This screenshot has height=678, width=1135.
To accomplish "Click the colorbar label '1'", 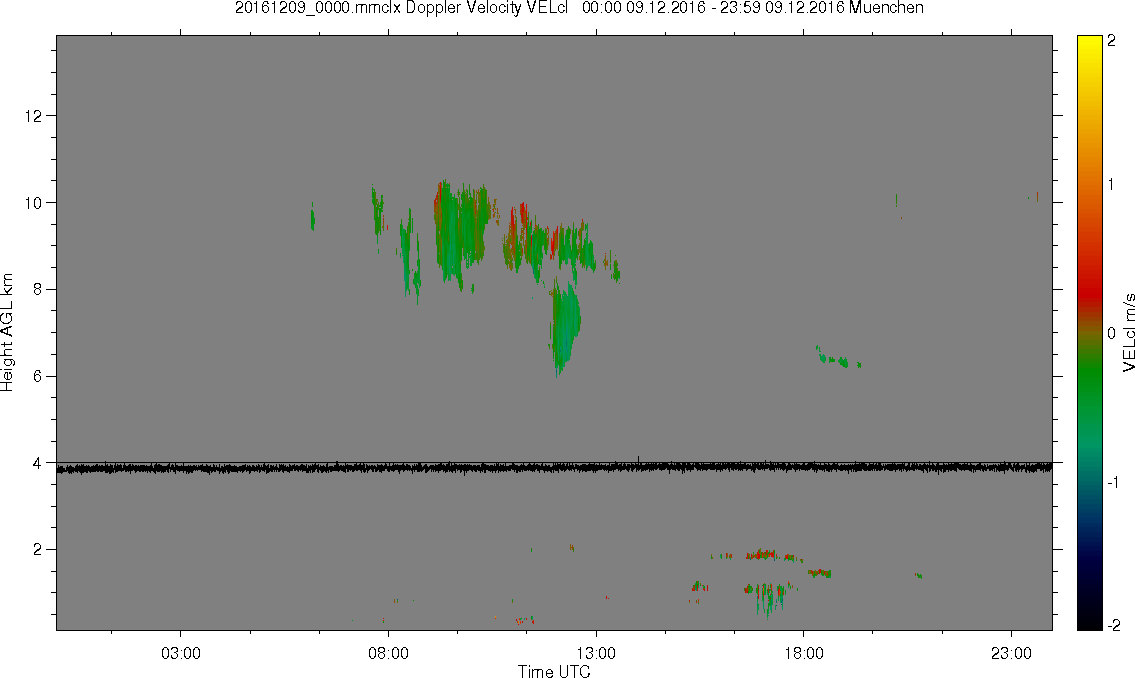I will point(1111,185).
